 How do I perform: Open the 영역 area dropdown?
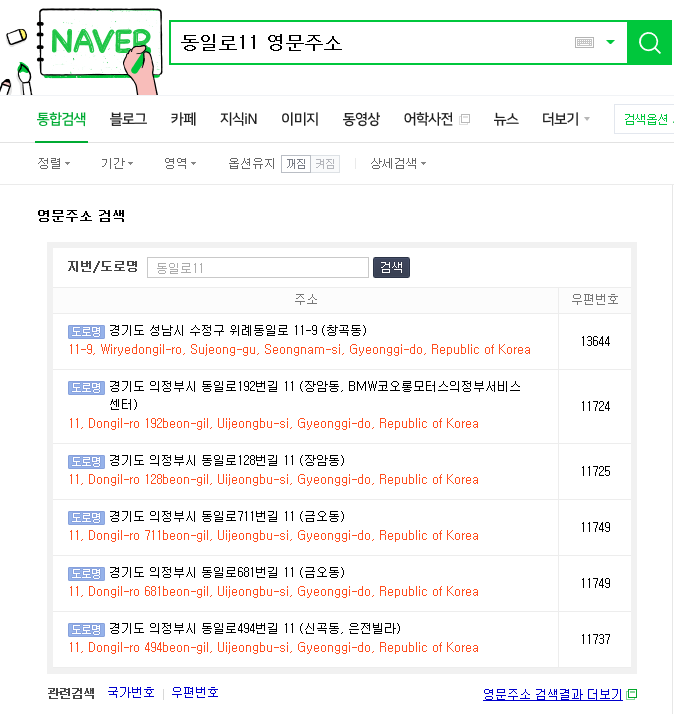[x=180, y=163]
